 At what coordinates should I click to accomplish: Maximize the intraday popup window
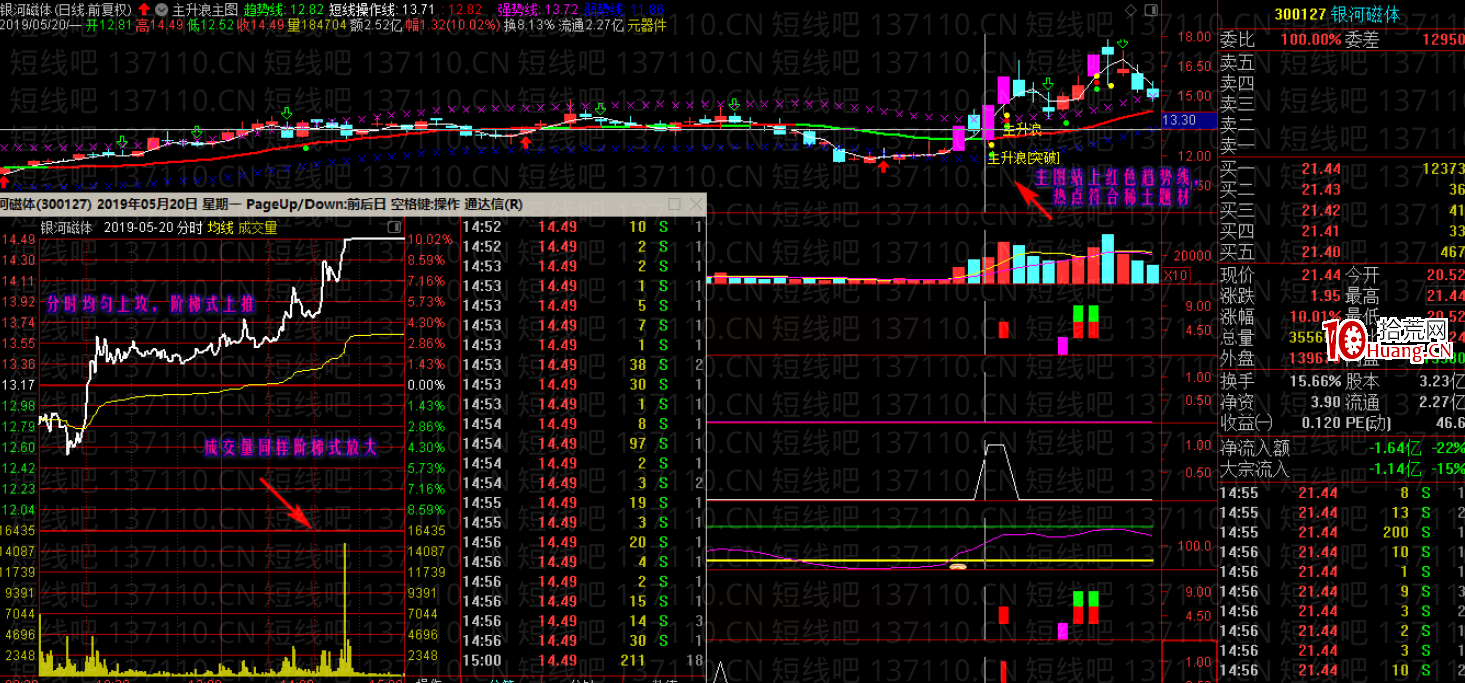pyautogui.click(x=674, y=204)
